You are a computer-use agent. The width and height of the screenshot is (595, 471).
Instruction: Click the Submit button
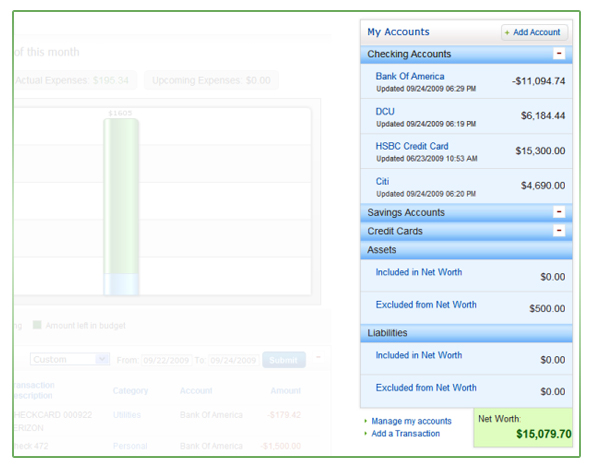click(283, 360)
